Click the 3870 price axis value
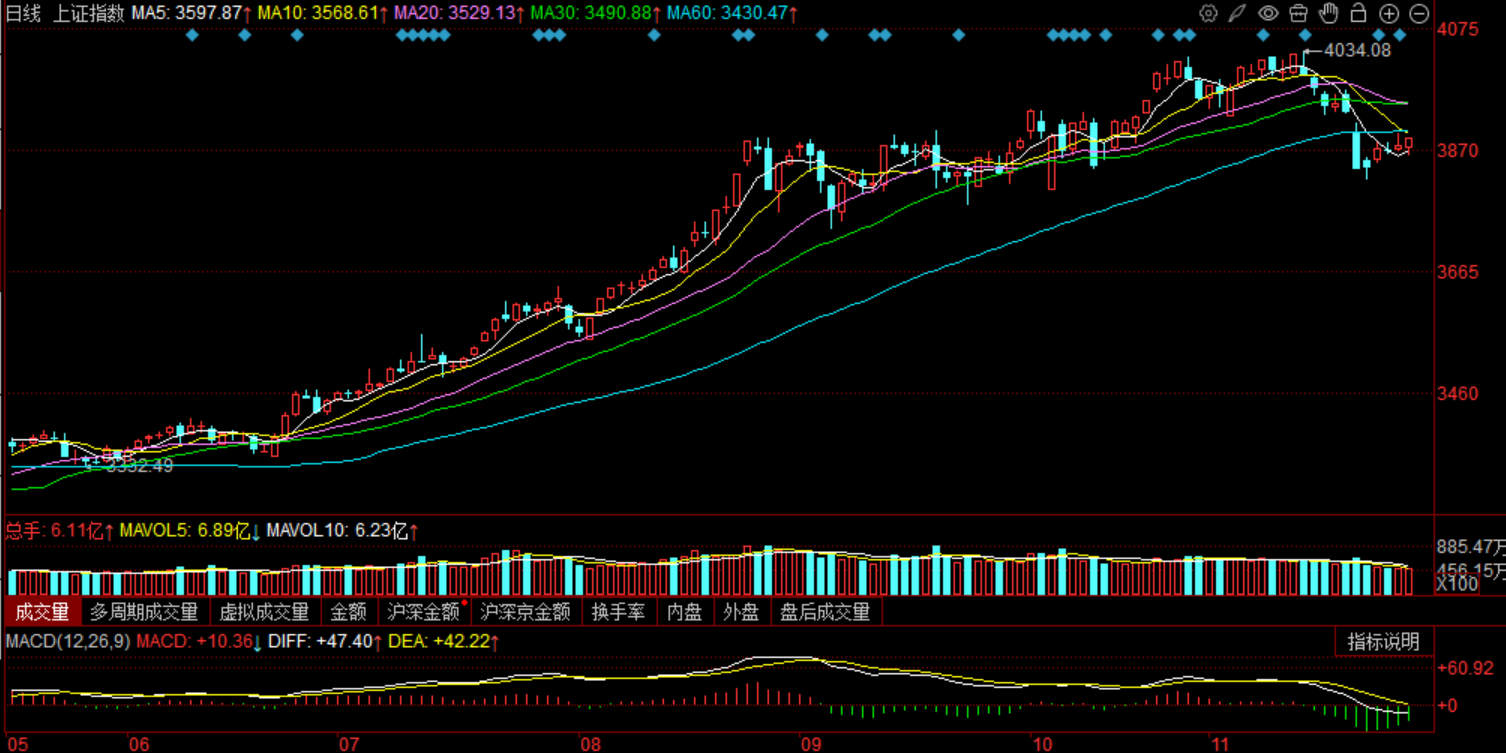The width and height of the screenshot is (1506, 753). pos(1459,150)
